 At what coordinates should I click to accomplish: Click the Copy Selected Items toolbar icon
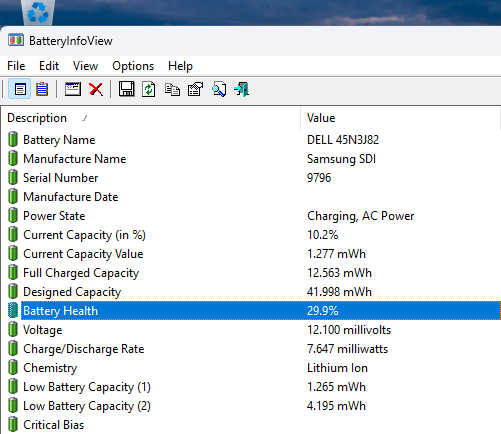(172, 89)
